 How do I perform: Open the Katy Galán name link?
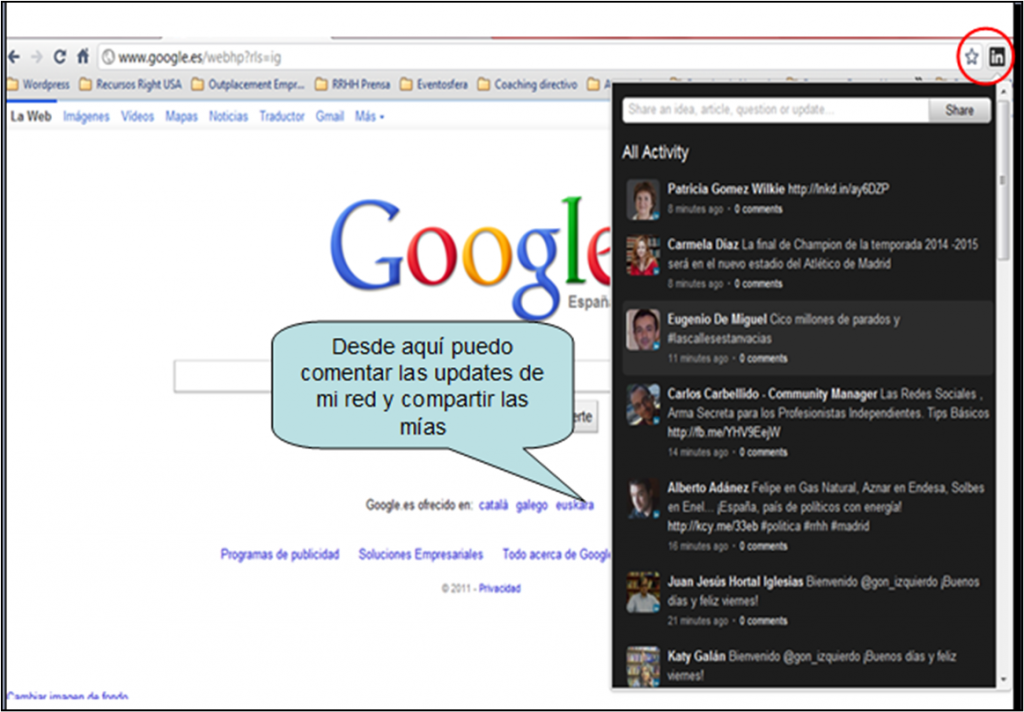[x=696, y=656]
